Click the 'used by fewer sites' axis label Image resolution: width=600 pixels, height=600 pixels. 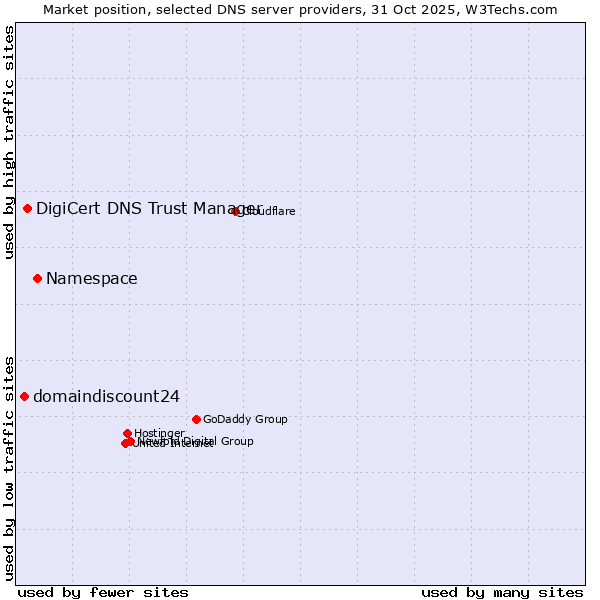tap(103, 592)
